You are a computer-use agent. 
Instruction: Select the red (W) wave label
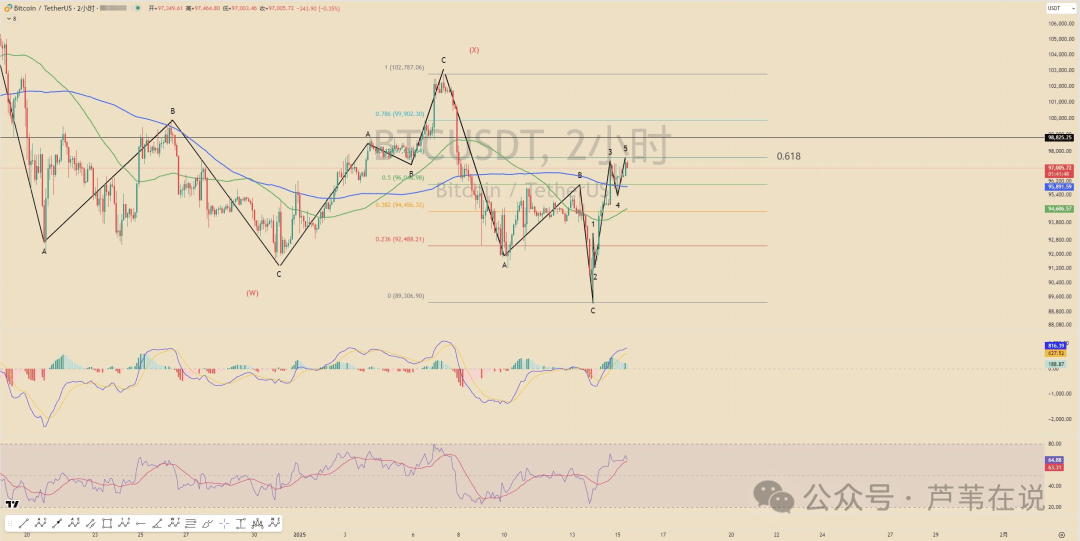point(252,293)
